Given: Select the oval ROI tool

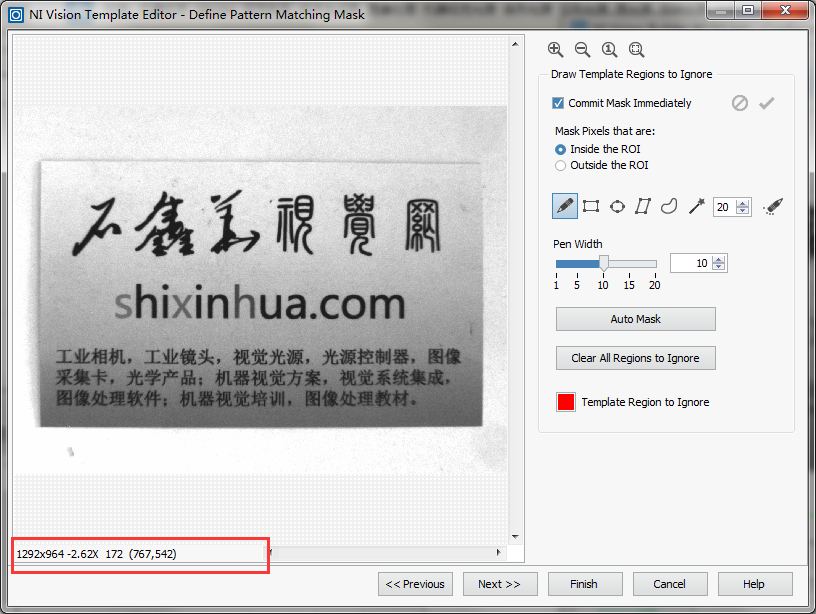Looking at the screenshot, I should [x=617, y=206].
